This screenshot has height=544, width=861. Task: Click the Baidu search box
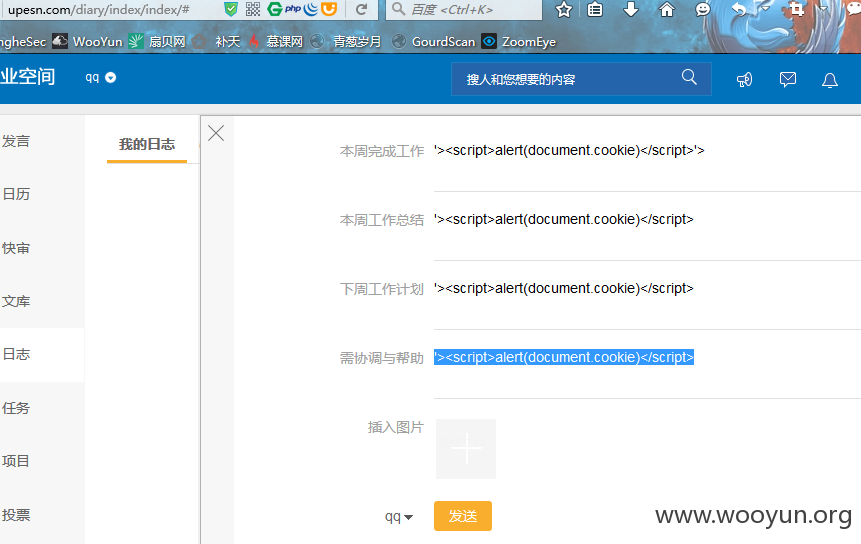click(x=464, y=9)
